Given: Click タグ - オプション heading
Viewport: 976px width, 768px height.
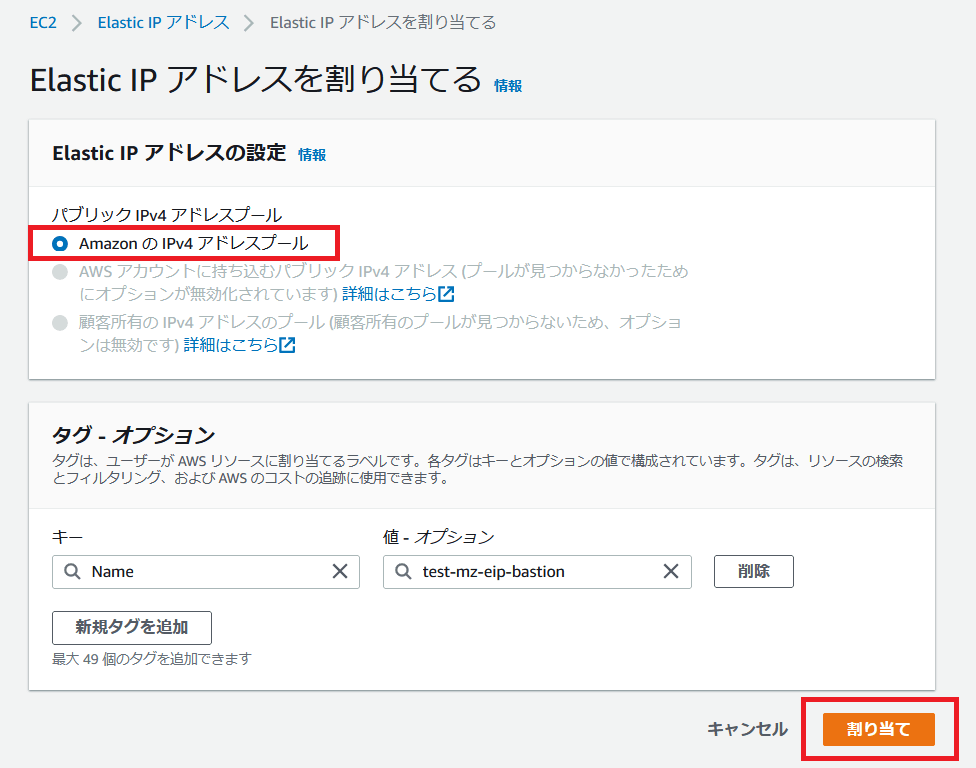Looking at the screenshot, I should coord(134,435).
